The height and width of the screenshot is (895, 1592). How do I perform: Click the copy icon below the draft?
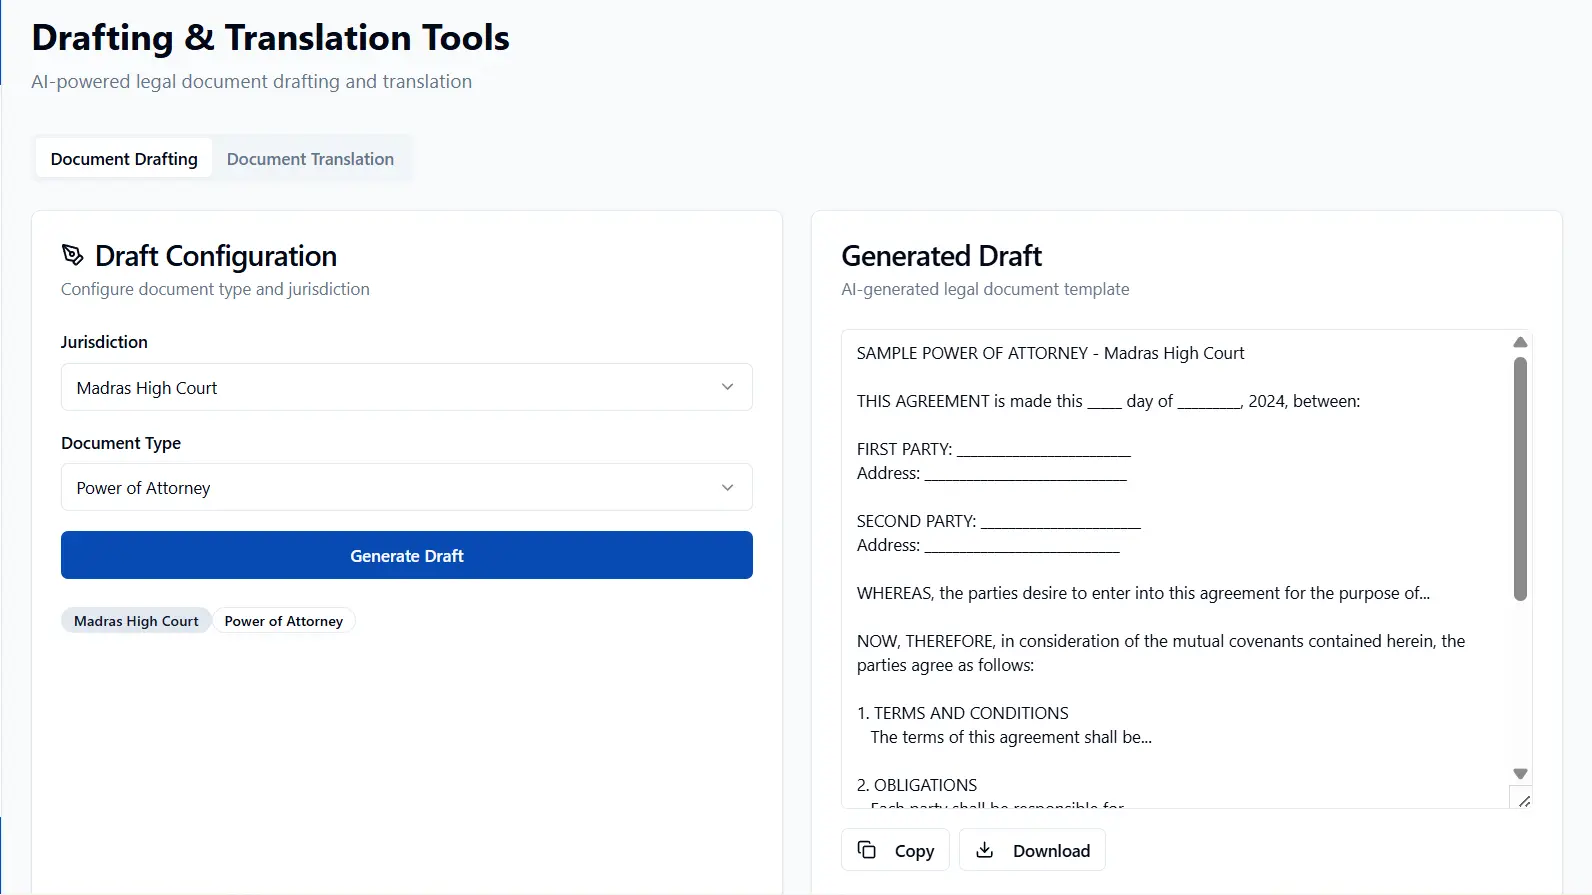pos(867,850)
